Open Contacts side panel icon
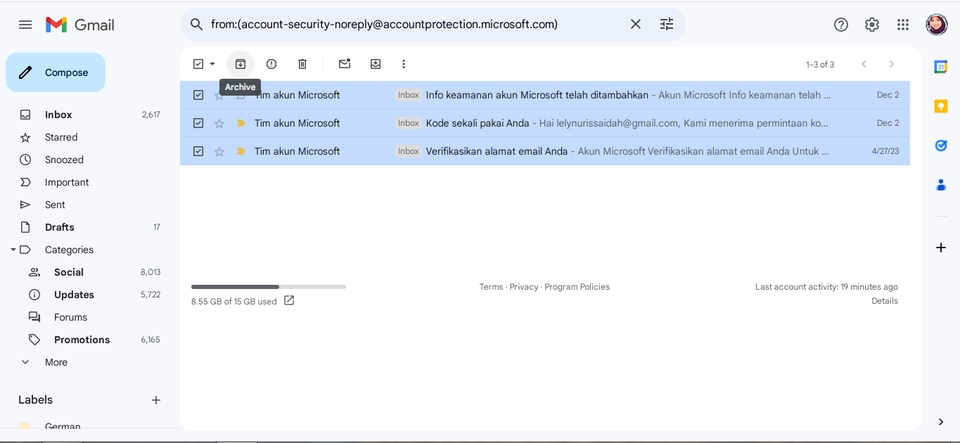This screenshot has width=960, height=443. (941, 185)
